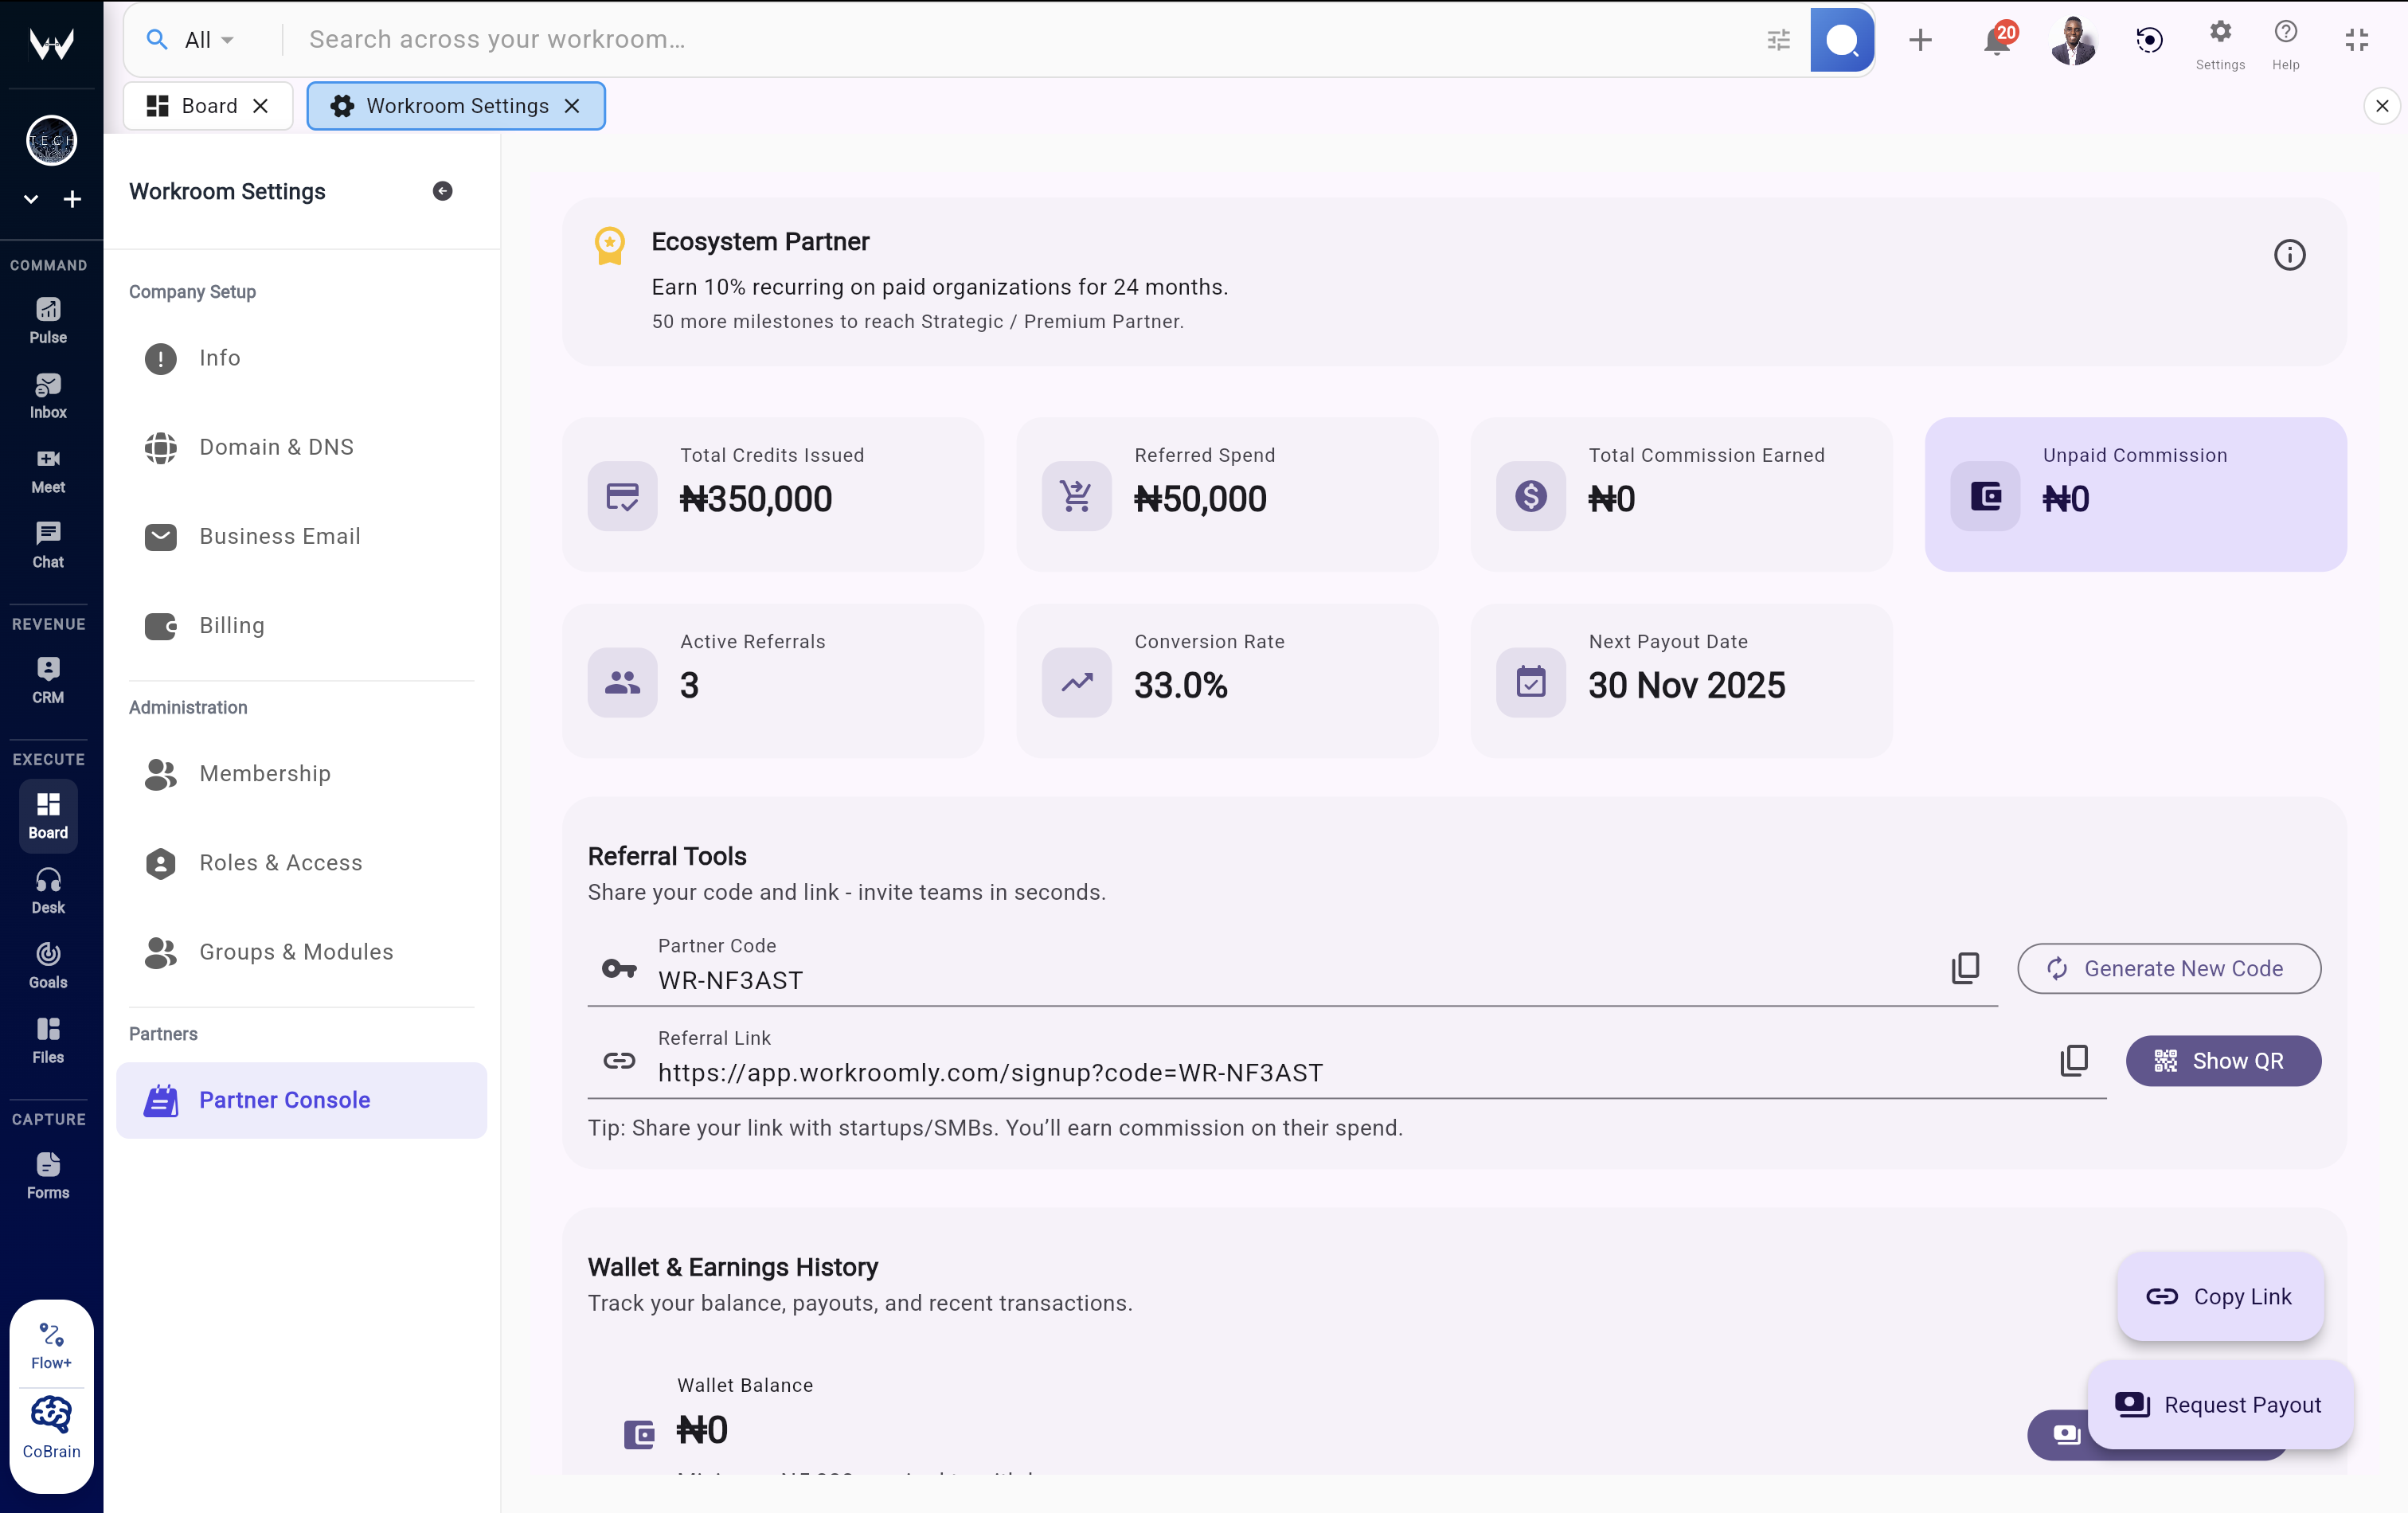Viewport: 2408px width, 1513px height.
Task: Copy the Partner Code WR-NF3AST
Action: [1965, 968]
